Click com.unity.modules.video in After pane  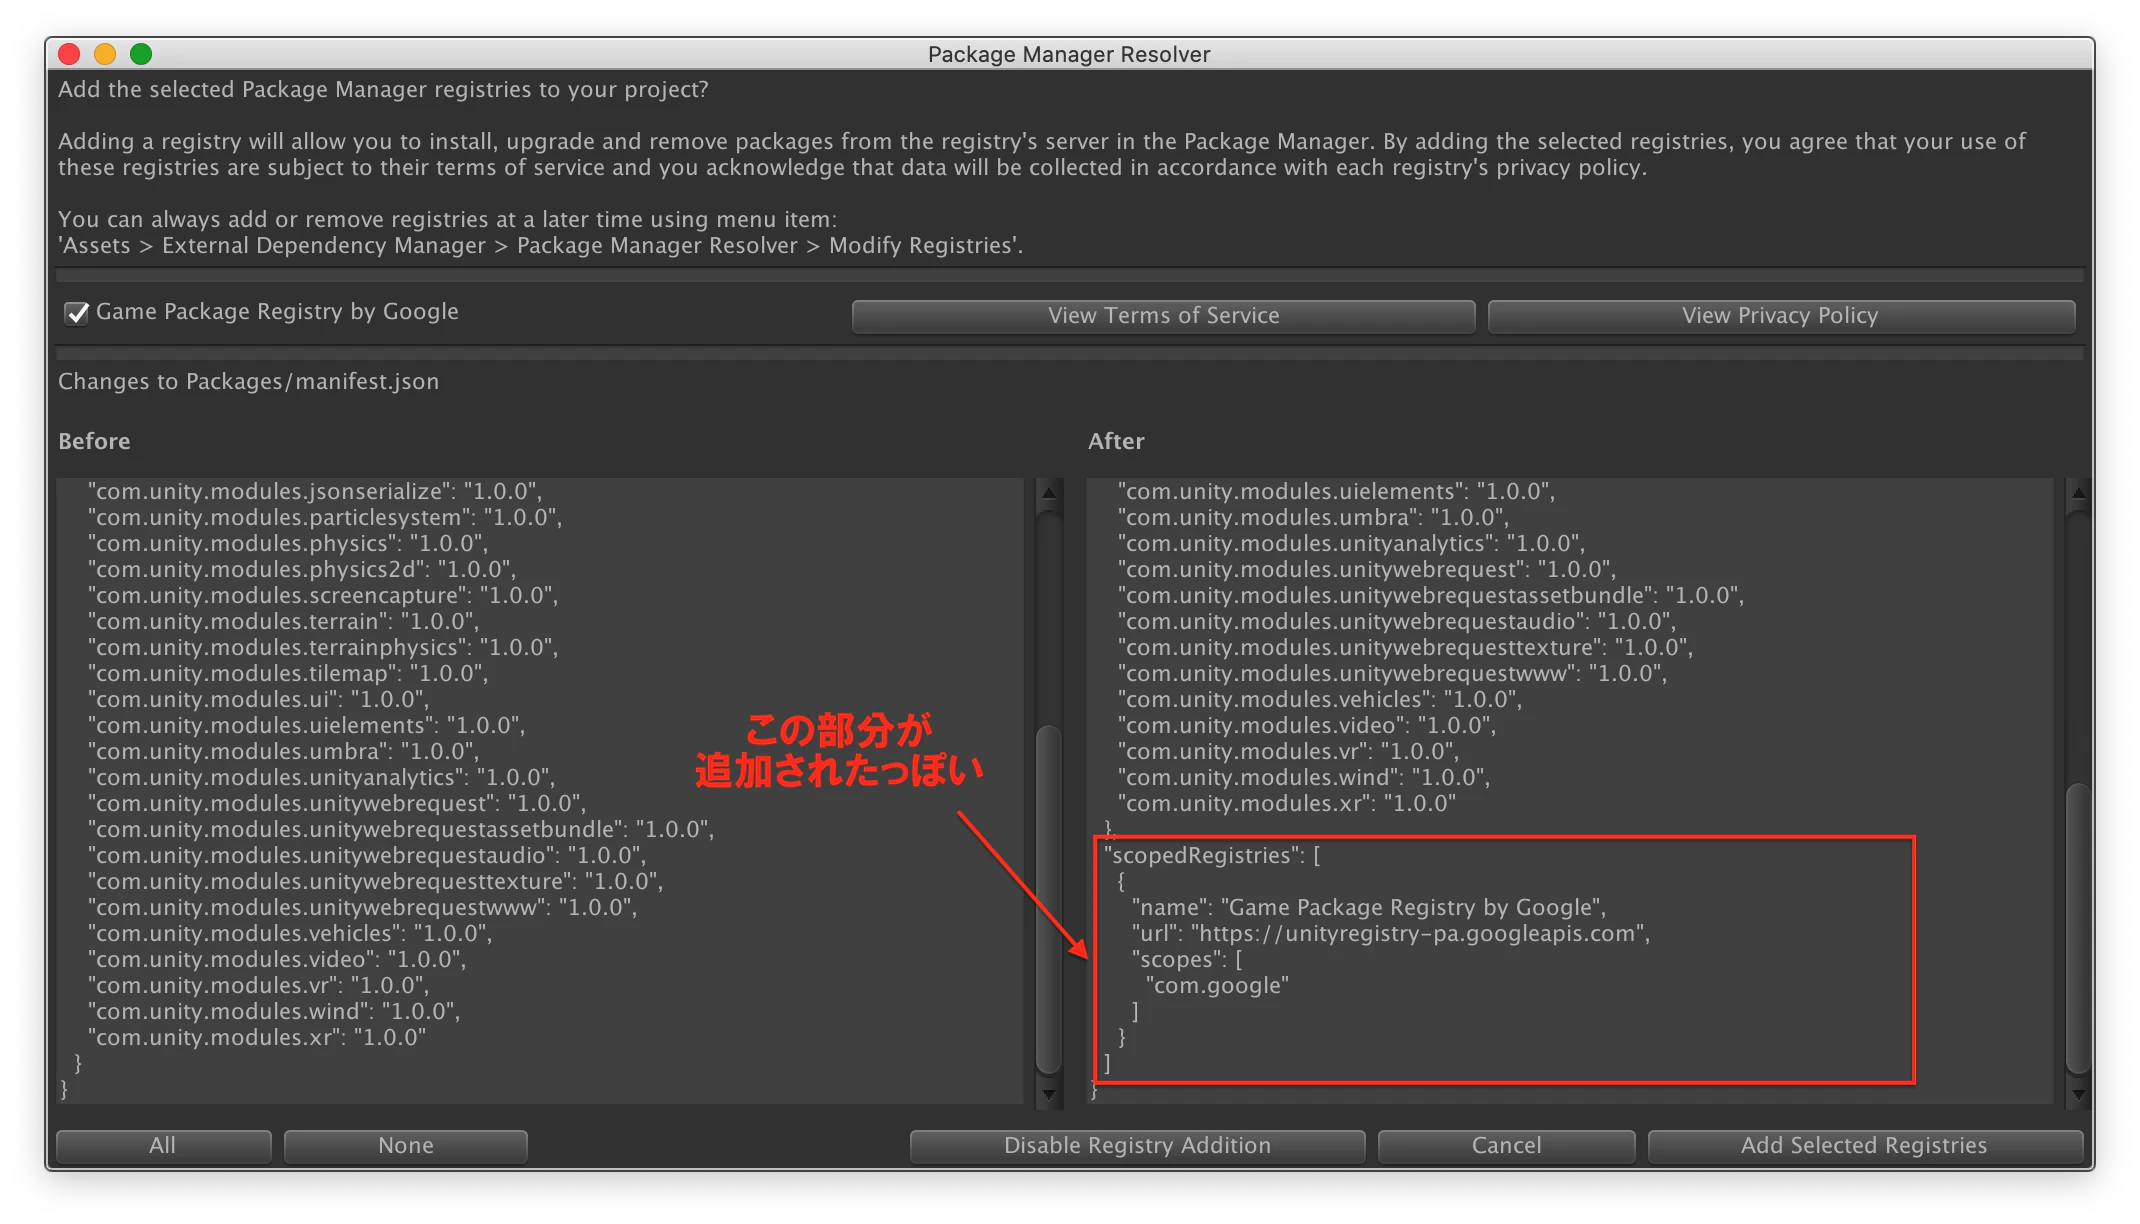click(x=1307, y=726)
